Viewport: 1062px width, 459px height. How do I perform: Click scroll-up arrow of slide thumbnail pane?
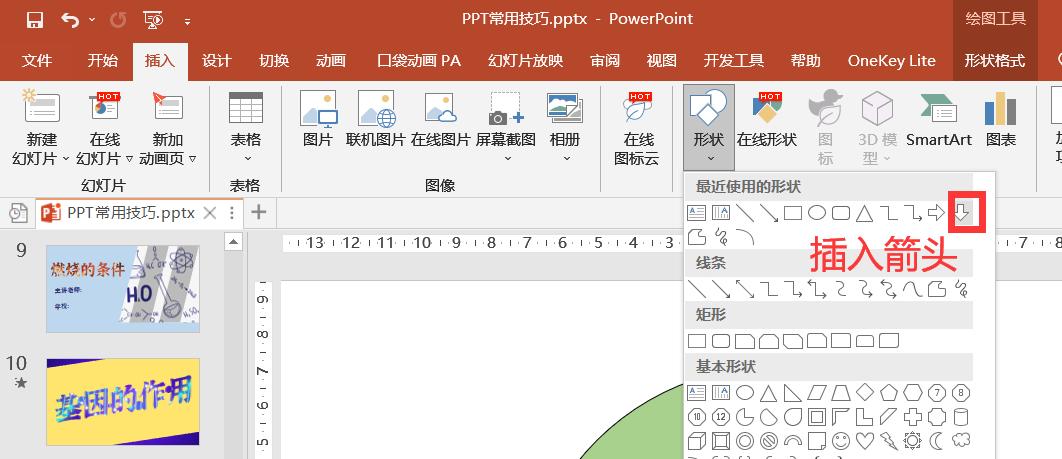tap(233, 241)
